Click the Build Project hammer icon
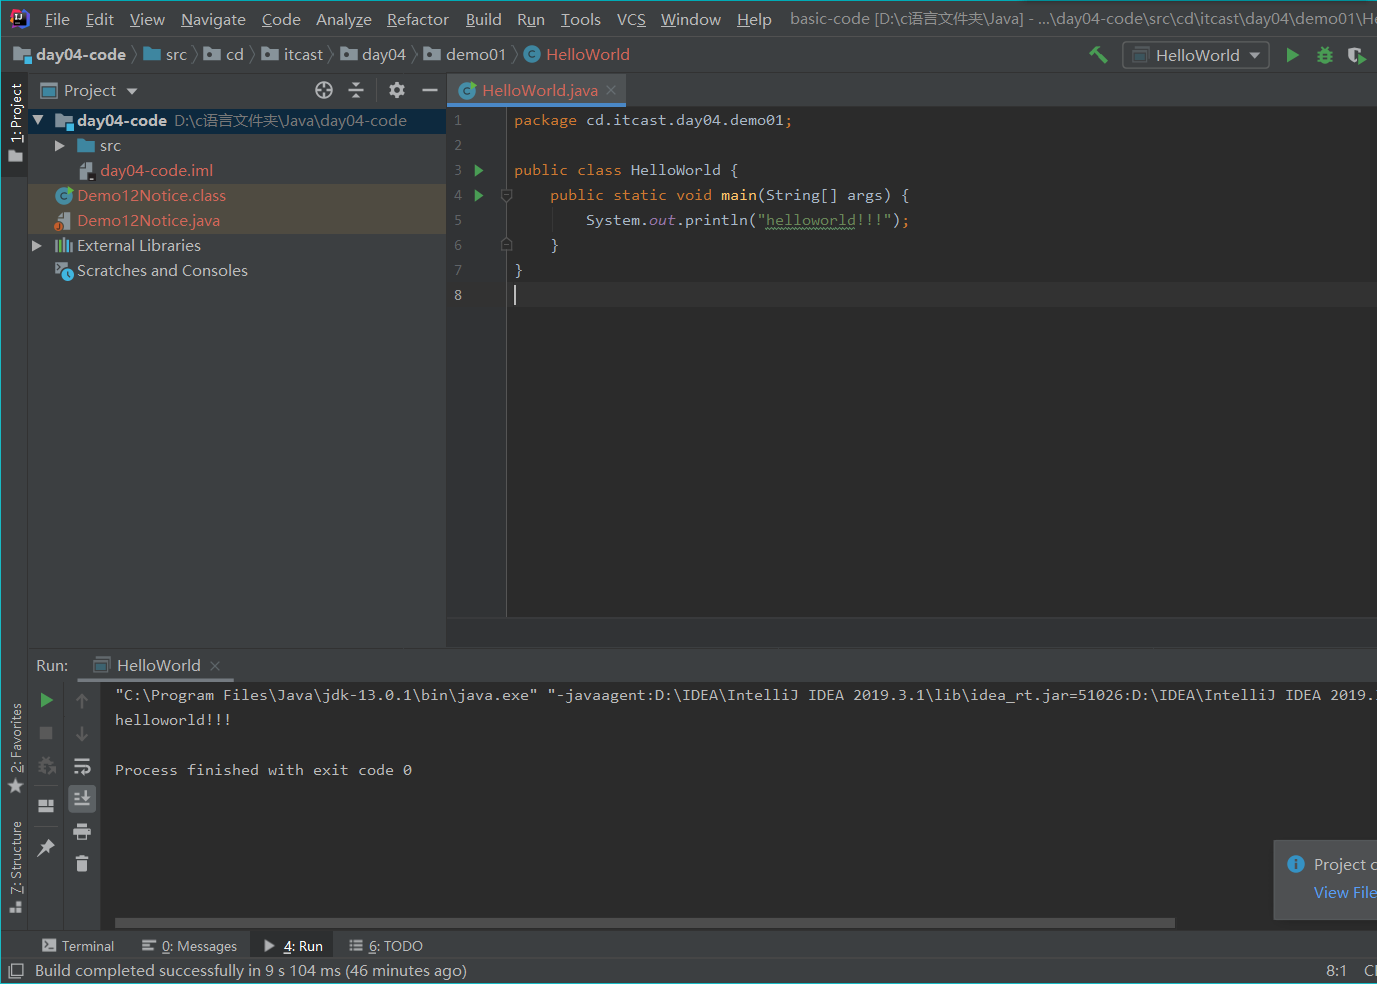Image resolution: width=1377 pixels, height=984 pixels. click(x=1098, y=55)
